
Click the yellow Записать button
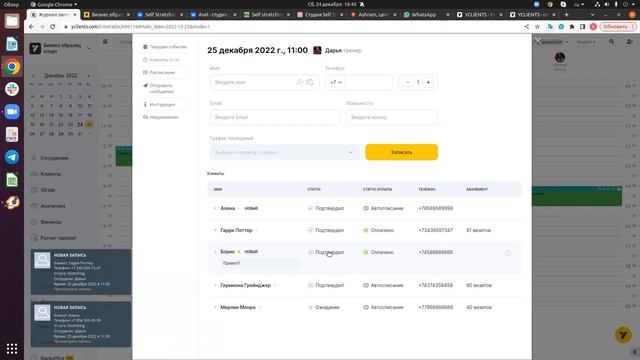(401, 152)
